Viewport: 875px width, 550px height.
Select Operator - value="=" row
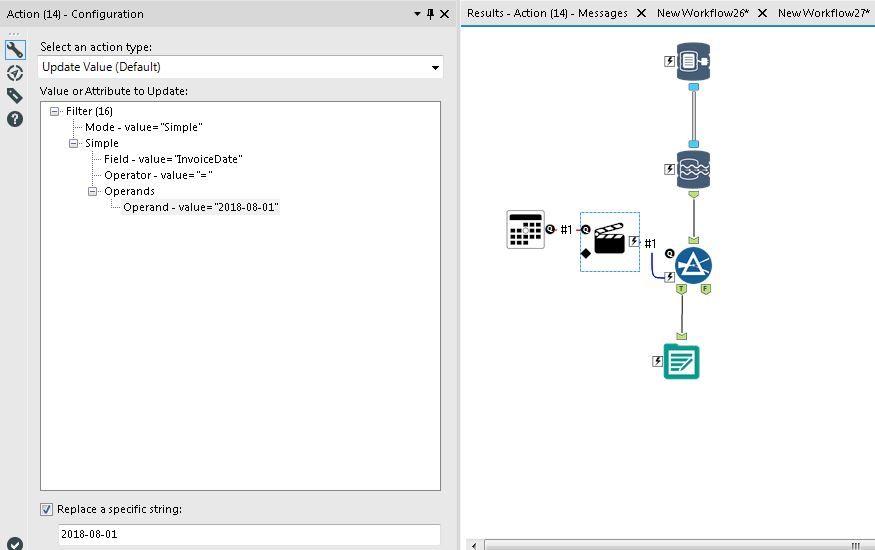pos(158,175)
